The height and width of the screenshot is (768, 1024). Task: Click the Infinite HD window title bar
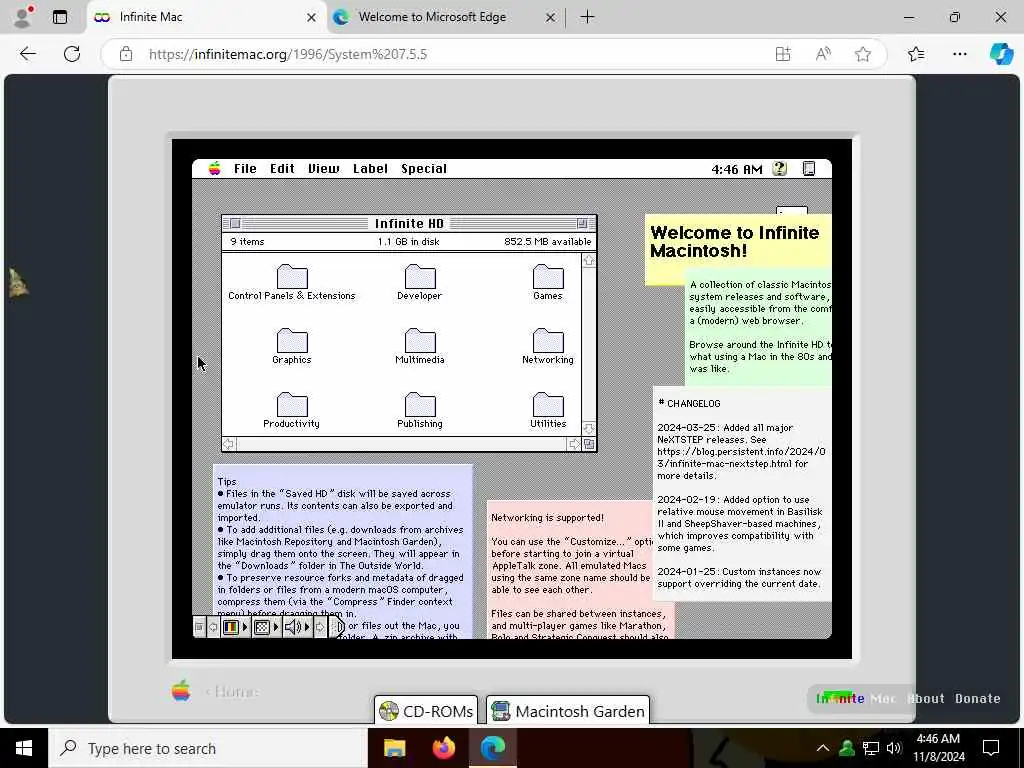click(x=409, y=223)
